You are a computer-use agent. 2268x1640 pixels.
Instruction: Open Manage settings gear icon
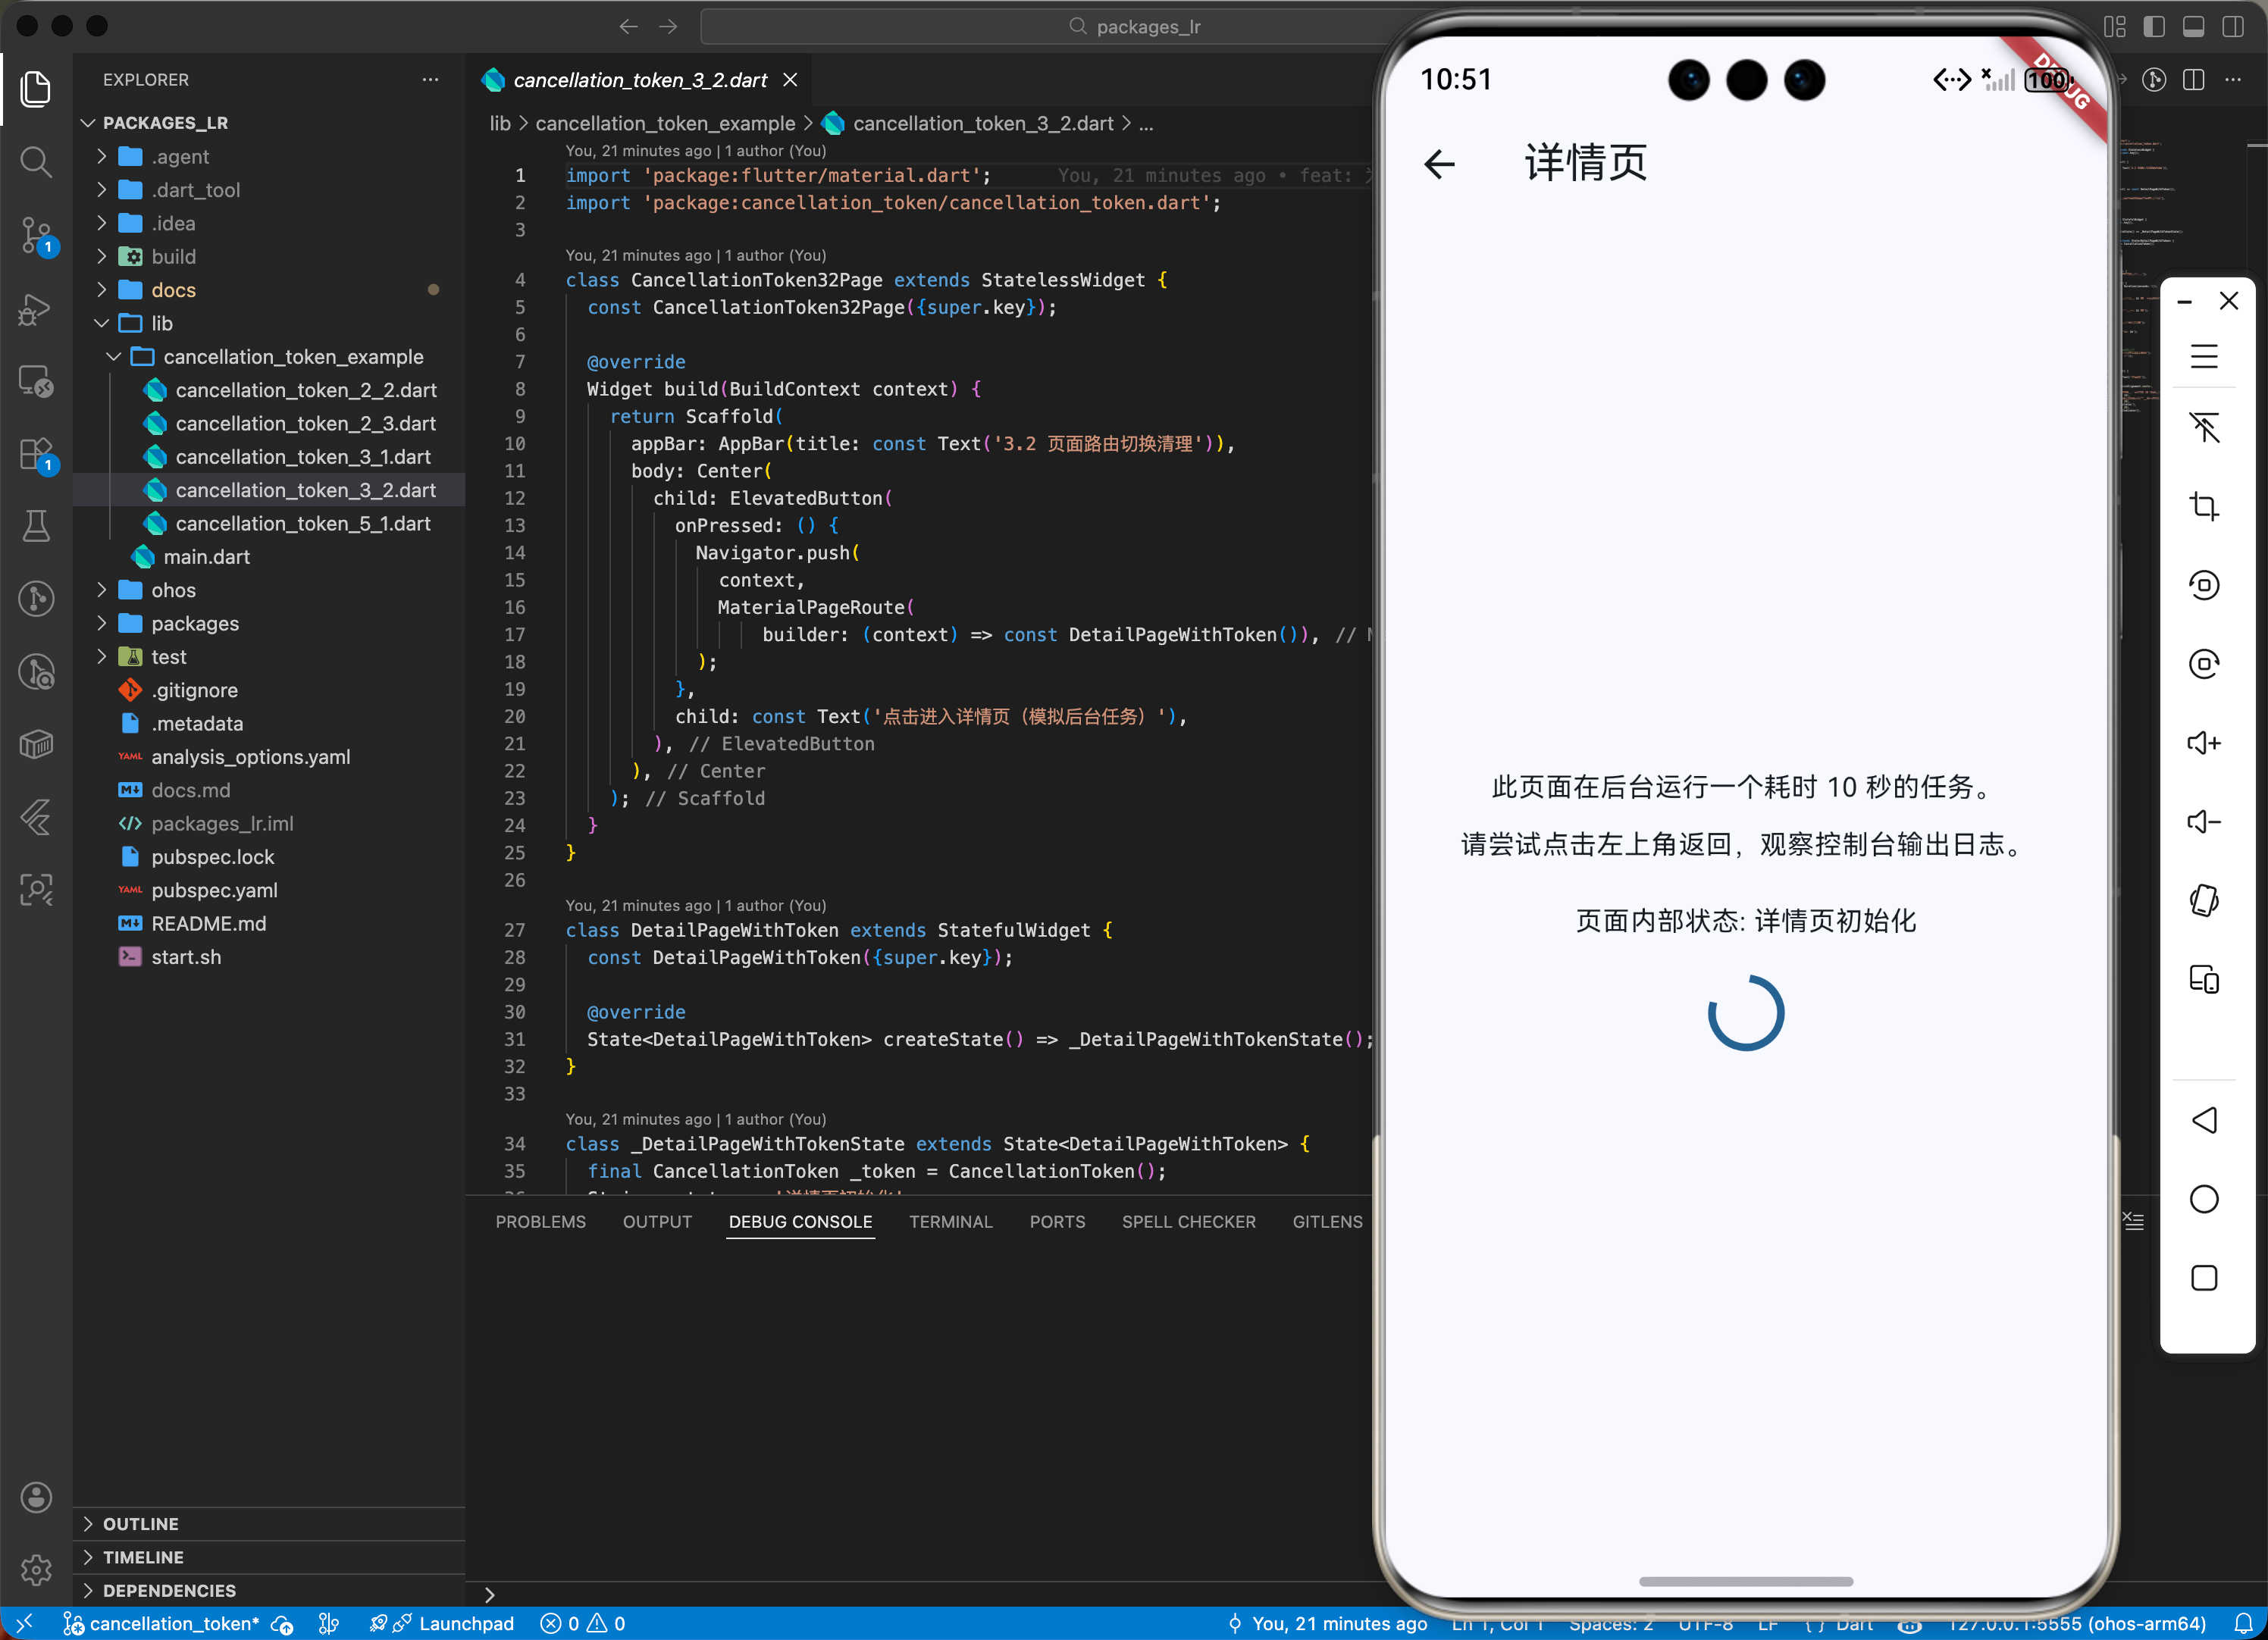[x=36, y=1569]
